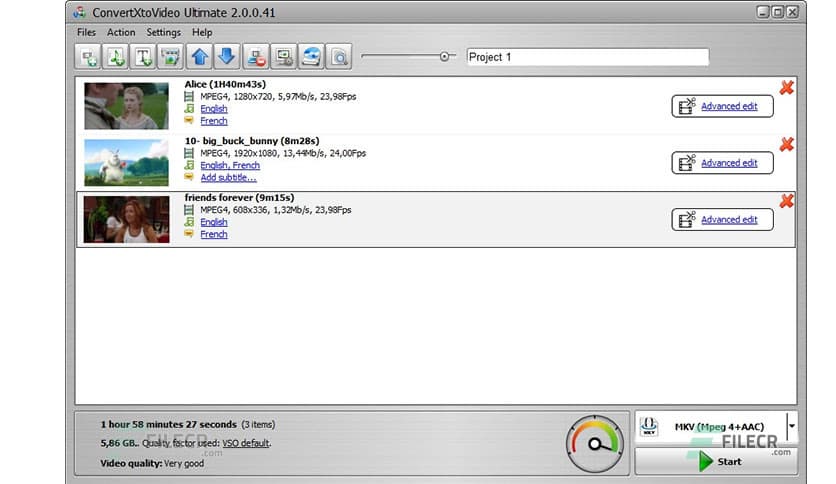Click the quality gauge dial

point(594,443)
